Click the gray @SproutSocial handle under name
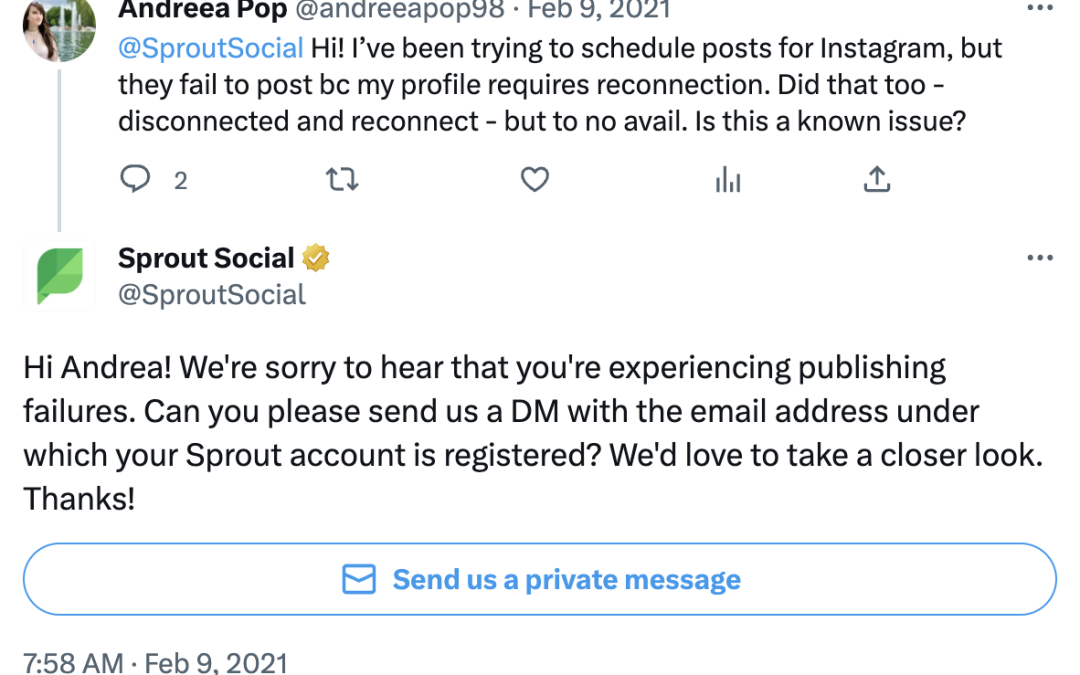This screenshot has height=675, width=1080. [212, 294]
